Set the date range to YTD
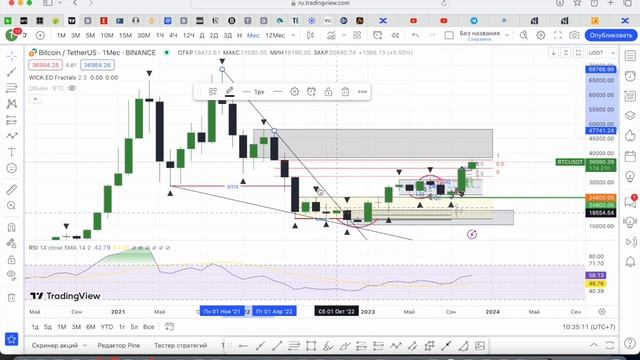Image resolution: width=640 pixels, height=360 pixels. click(x=107, y=327)
